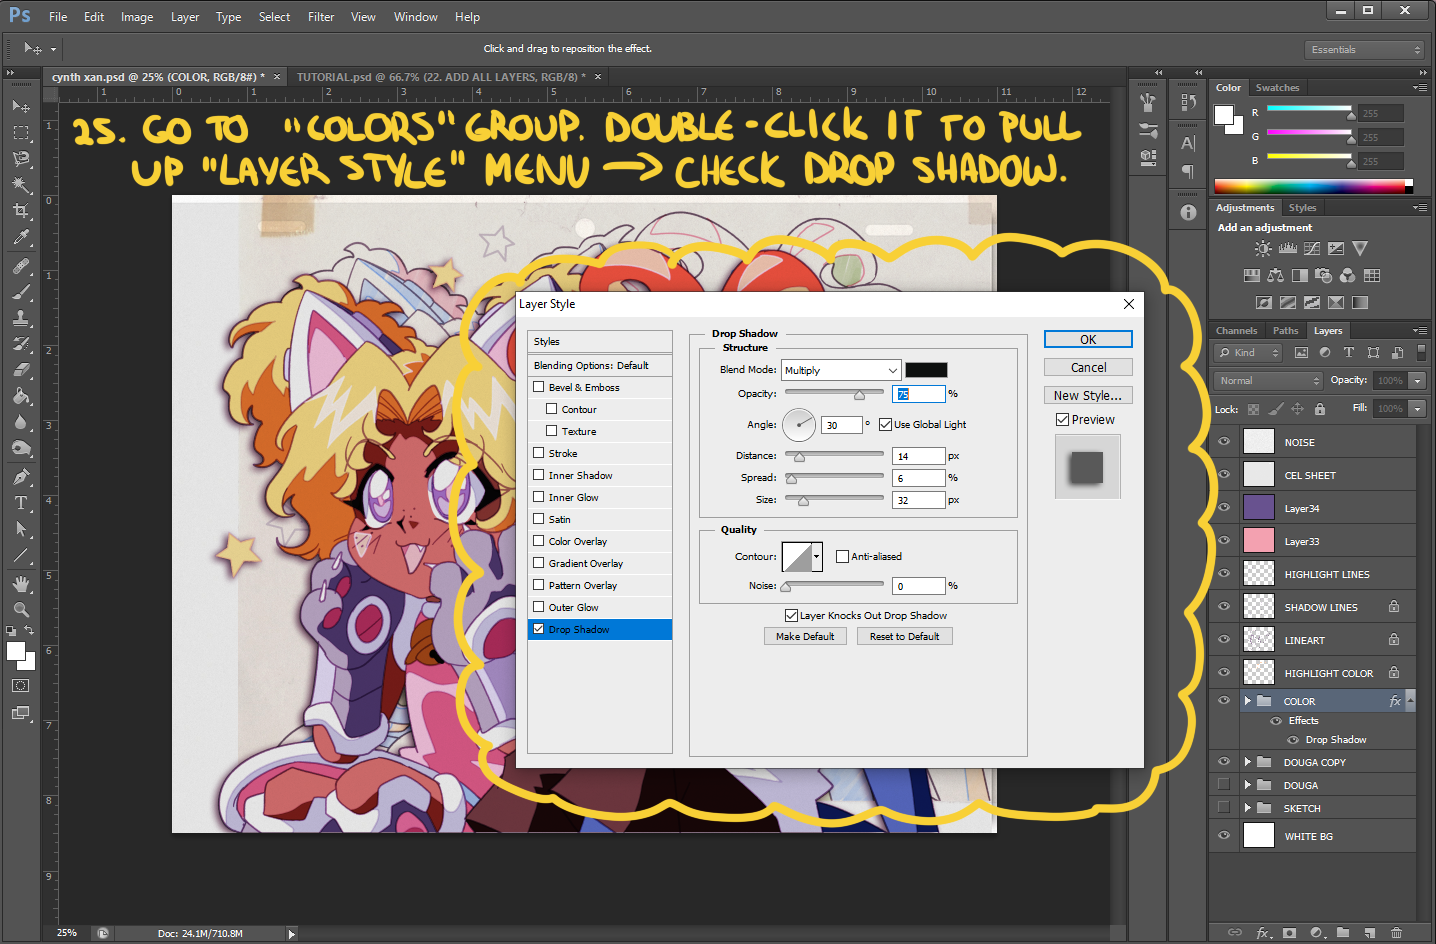The image size is (1436, 944).
Task: Open the layer blending mode Normal dropdown
Action: [x=1268, y=381]
